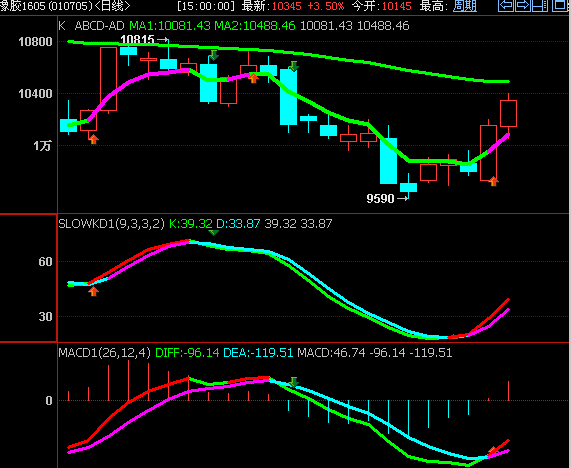
Task: Select the ABCD-AD indicator label
Action: click(99, 26)
